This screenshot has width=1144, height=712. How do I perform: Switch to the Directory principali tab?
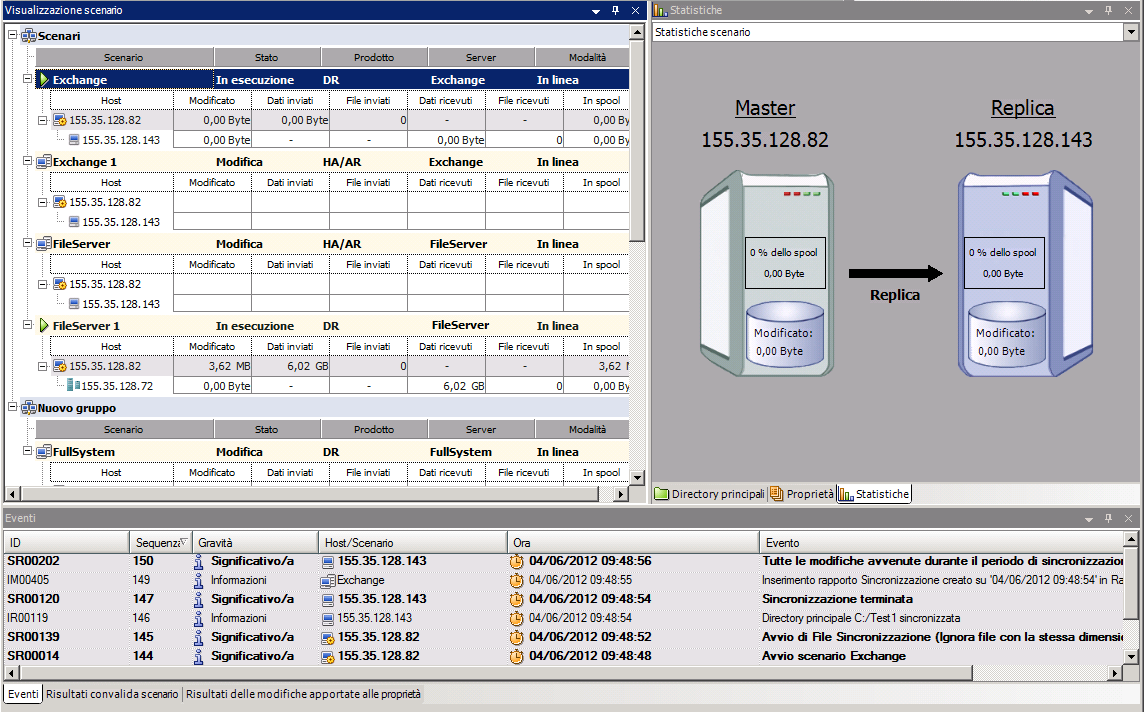(710, 494)
